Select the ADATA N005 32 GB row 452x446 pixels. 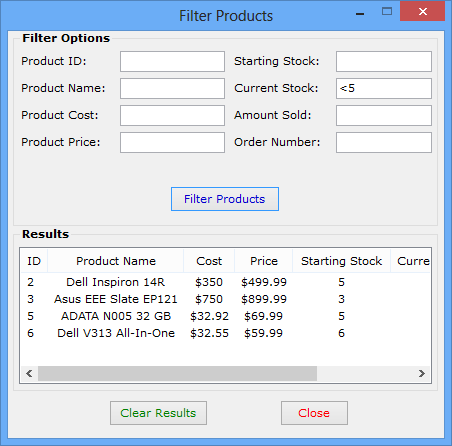coord(225,316)
